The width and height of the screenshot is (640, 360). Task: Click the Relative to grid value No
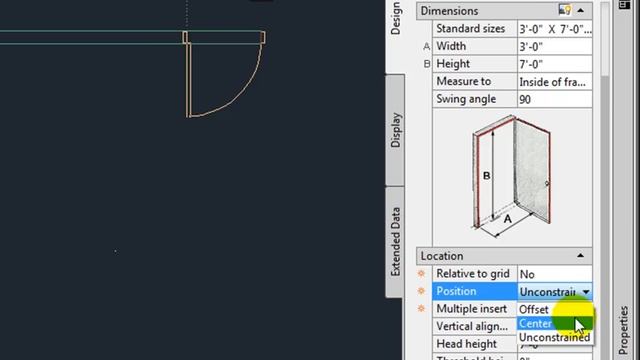tap(555, 274)
